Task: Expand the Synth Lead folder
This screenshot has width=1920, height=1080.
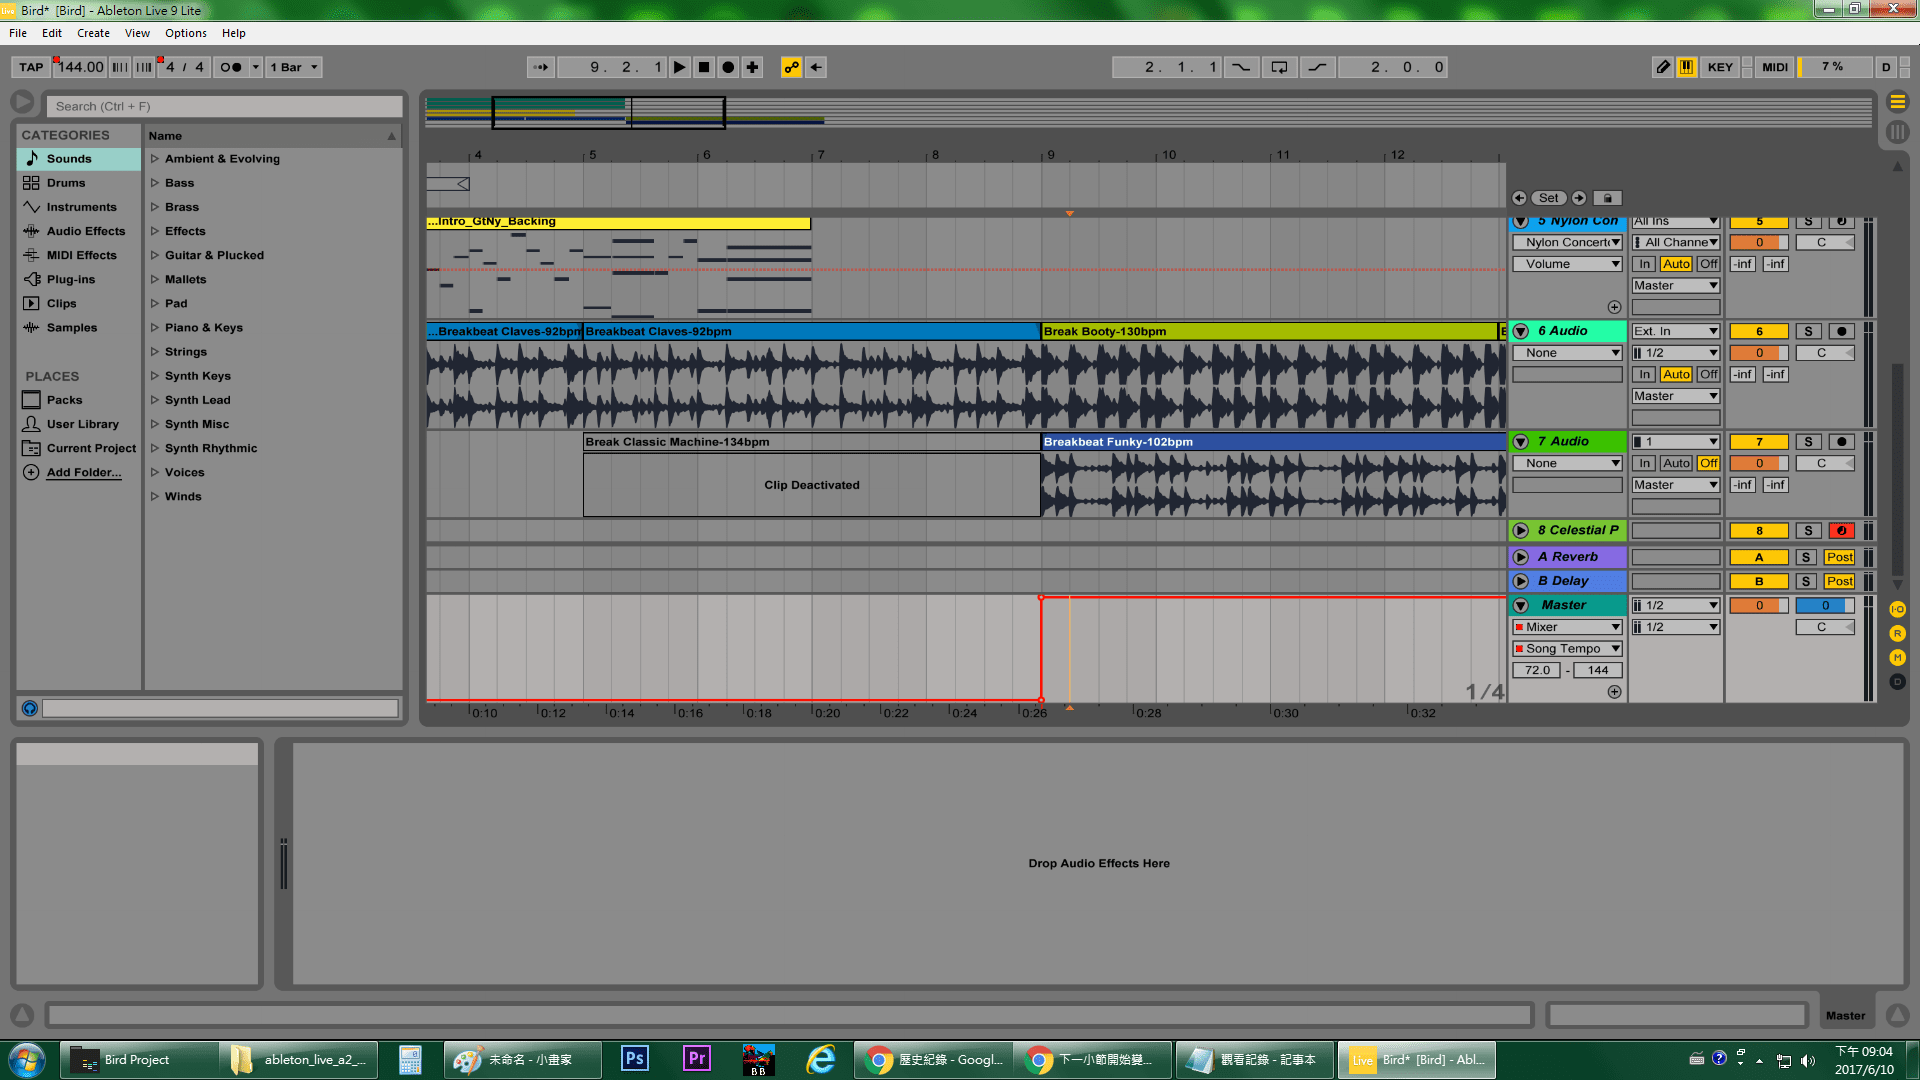Action: pyautogui.click(x=155, y=400)
